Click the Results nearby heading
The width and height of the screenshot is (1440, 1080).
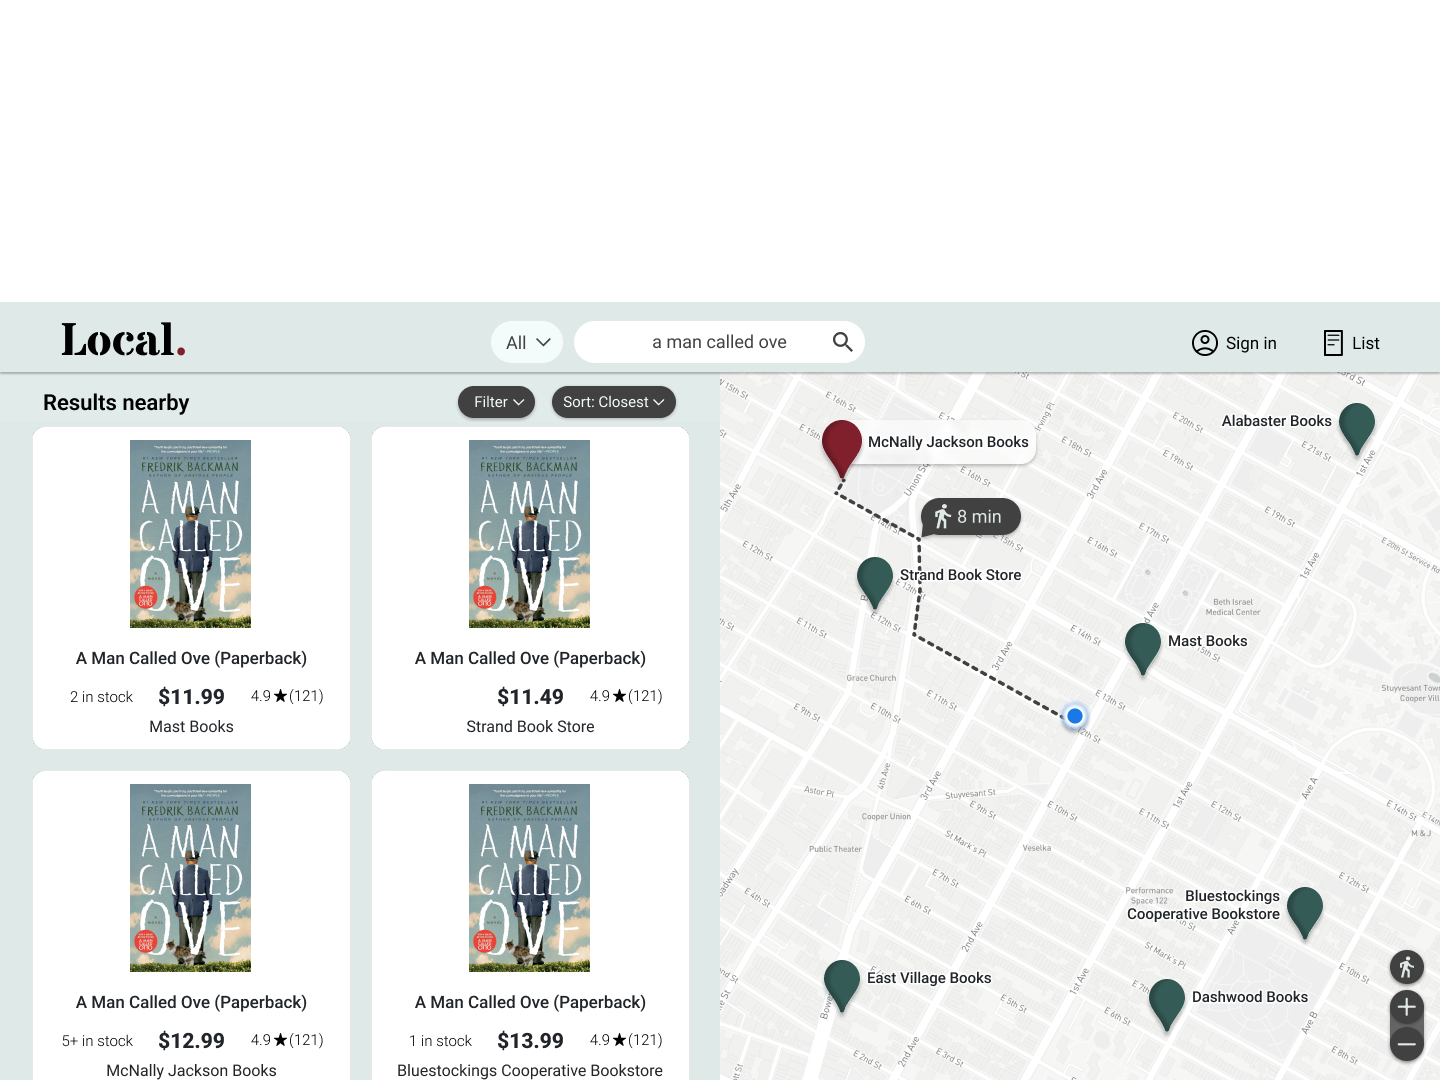tap(115, 402)
